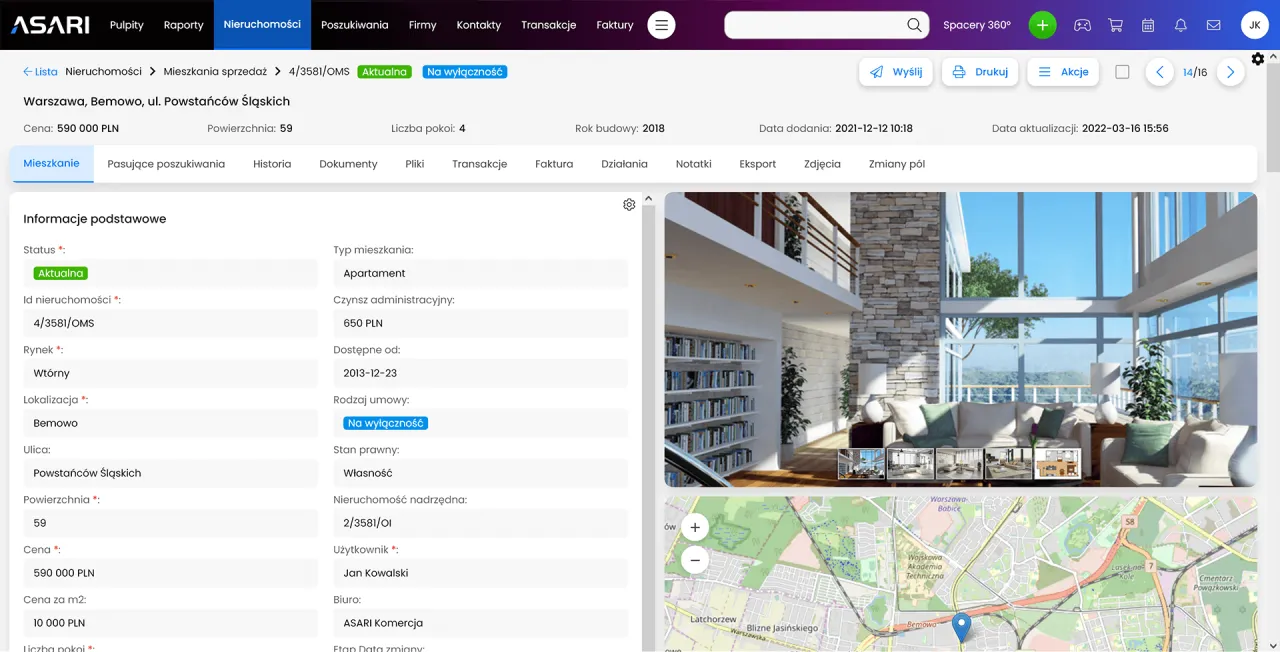Viewport: 1280px width, 652px height.
Task: Go to previous record with left chevron
Action: coord(1159,72)
